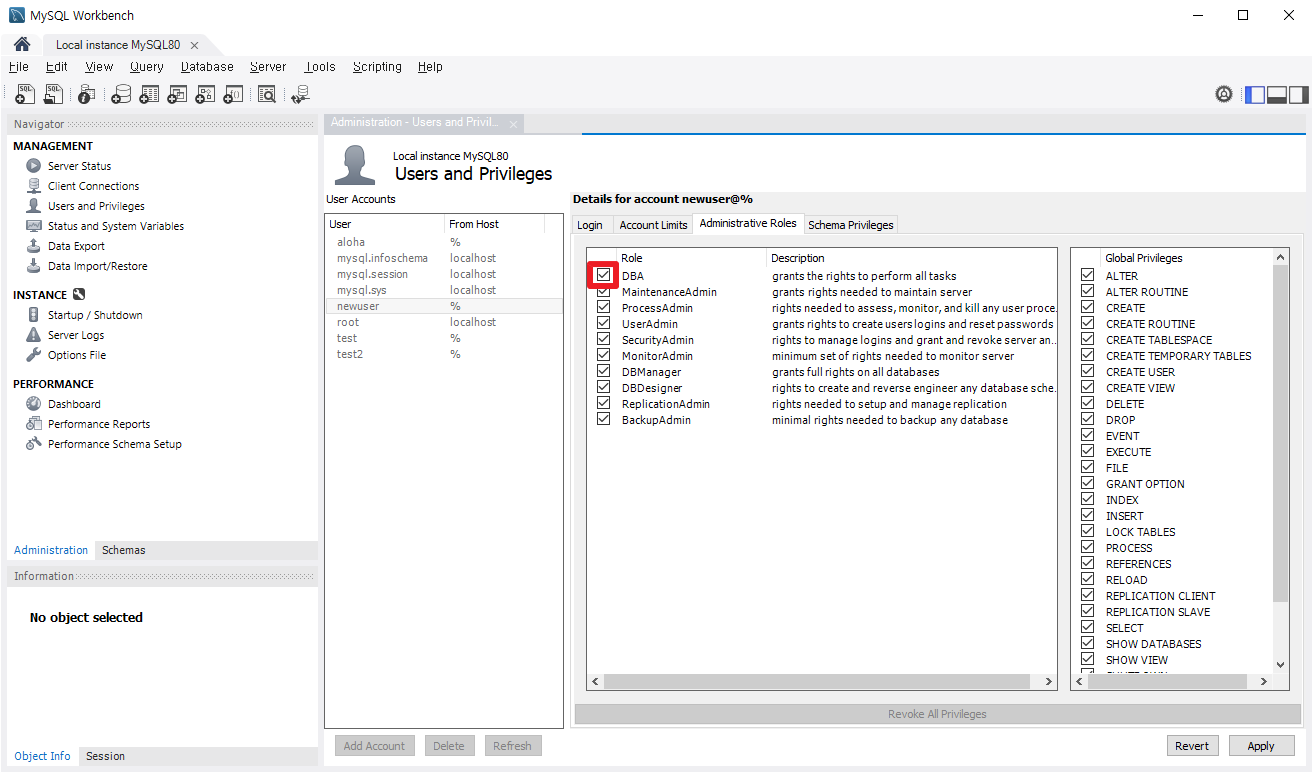Toggle the MaintenanceAdmin role checkbox
This screenshot has width=1313, height=773.
(603, 291)
